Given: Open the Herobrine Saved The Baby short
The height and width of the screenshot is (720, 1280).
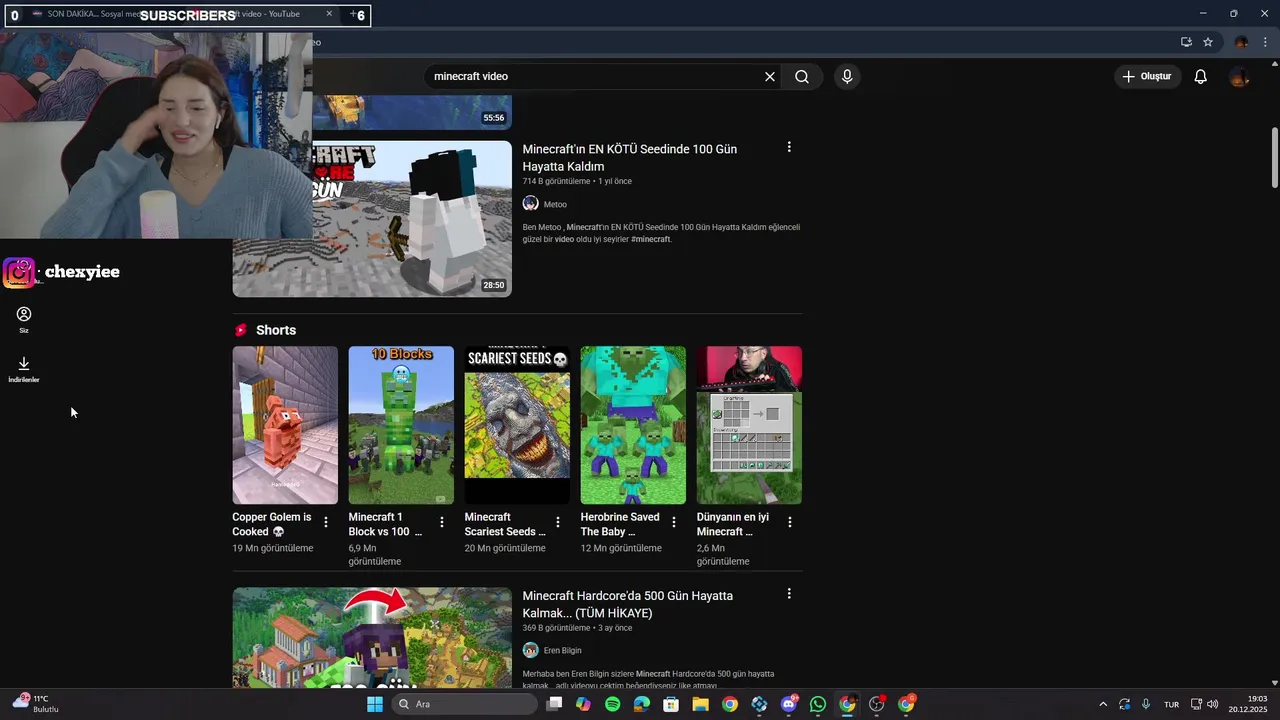Looking at the screenshot, I should (x=633, y=425).
